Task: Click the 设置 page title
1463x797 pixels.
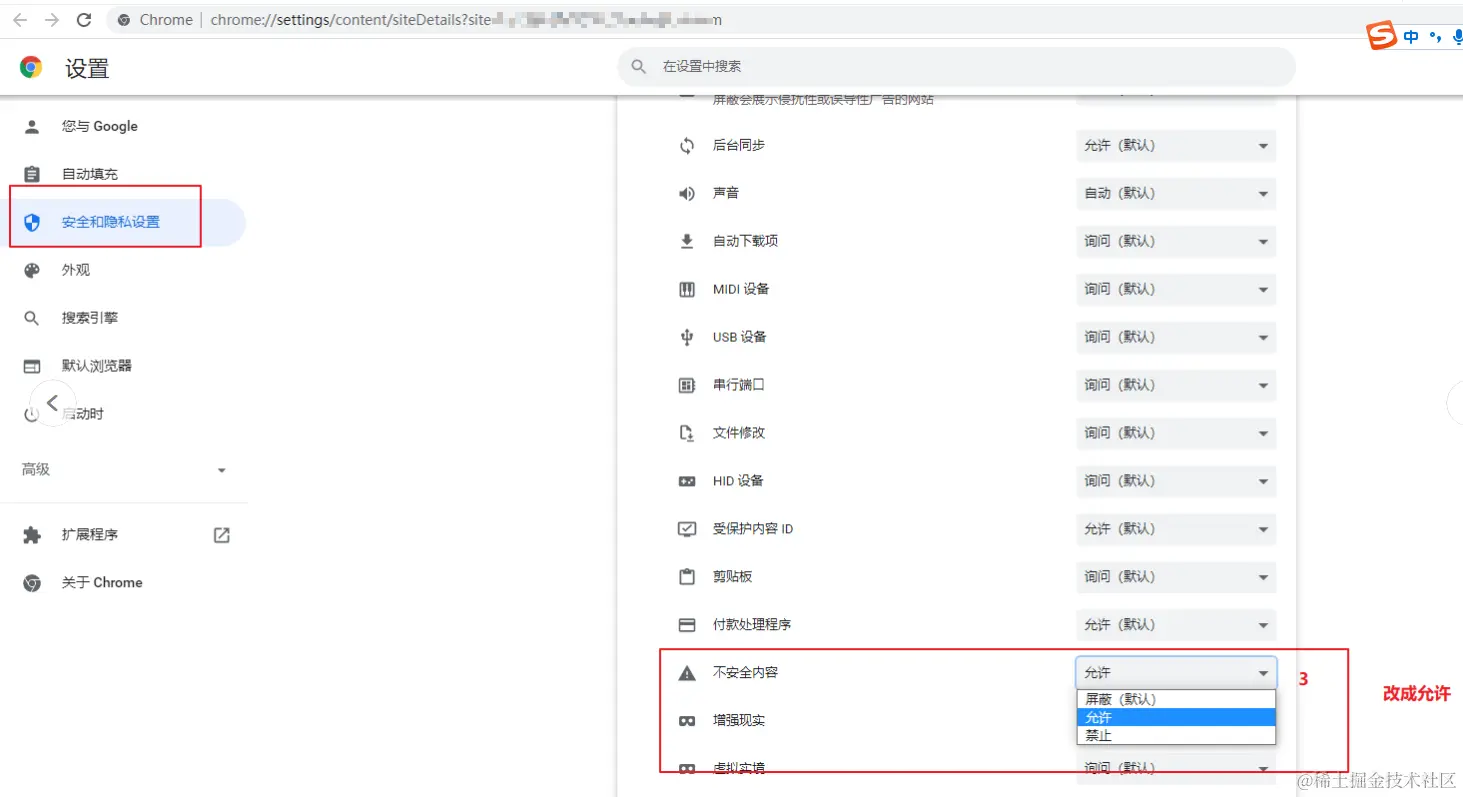Action: [x=87, y=68]
